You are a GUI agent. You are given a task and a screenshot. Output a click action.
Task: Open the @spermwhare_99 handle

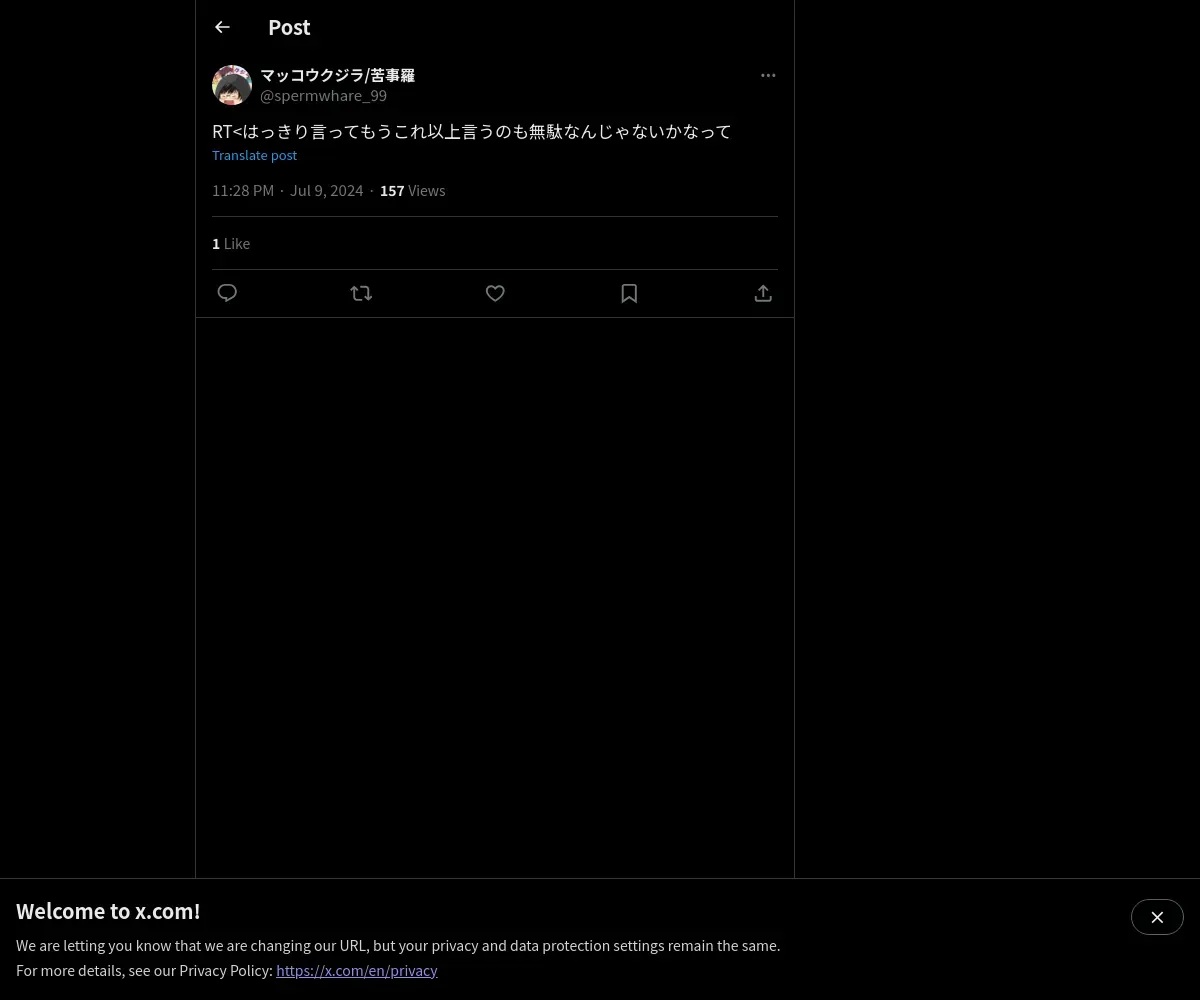click(x=323, y=96)
